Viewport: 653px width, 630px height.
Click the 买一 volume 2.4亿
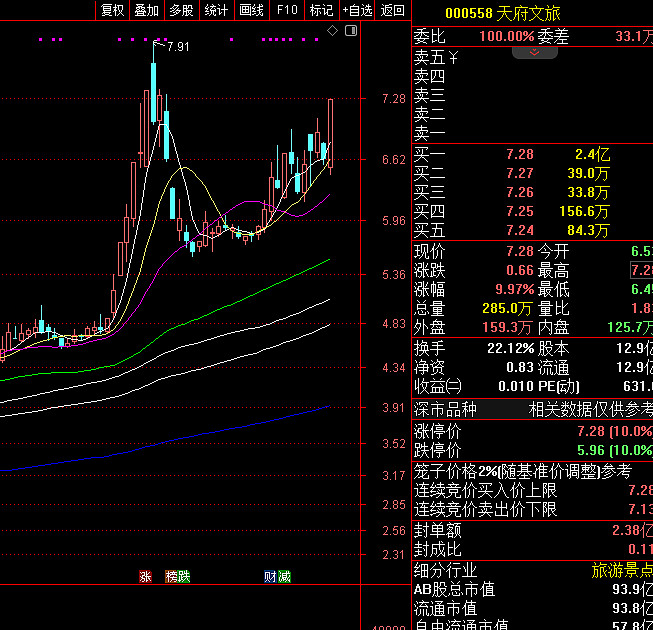pos(592,154)
